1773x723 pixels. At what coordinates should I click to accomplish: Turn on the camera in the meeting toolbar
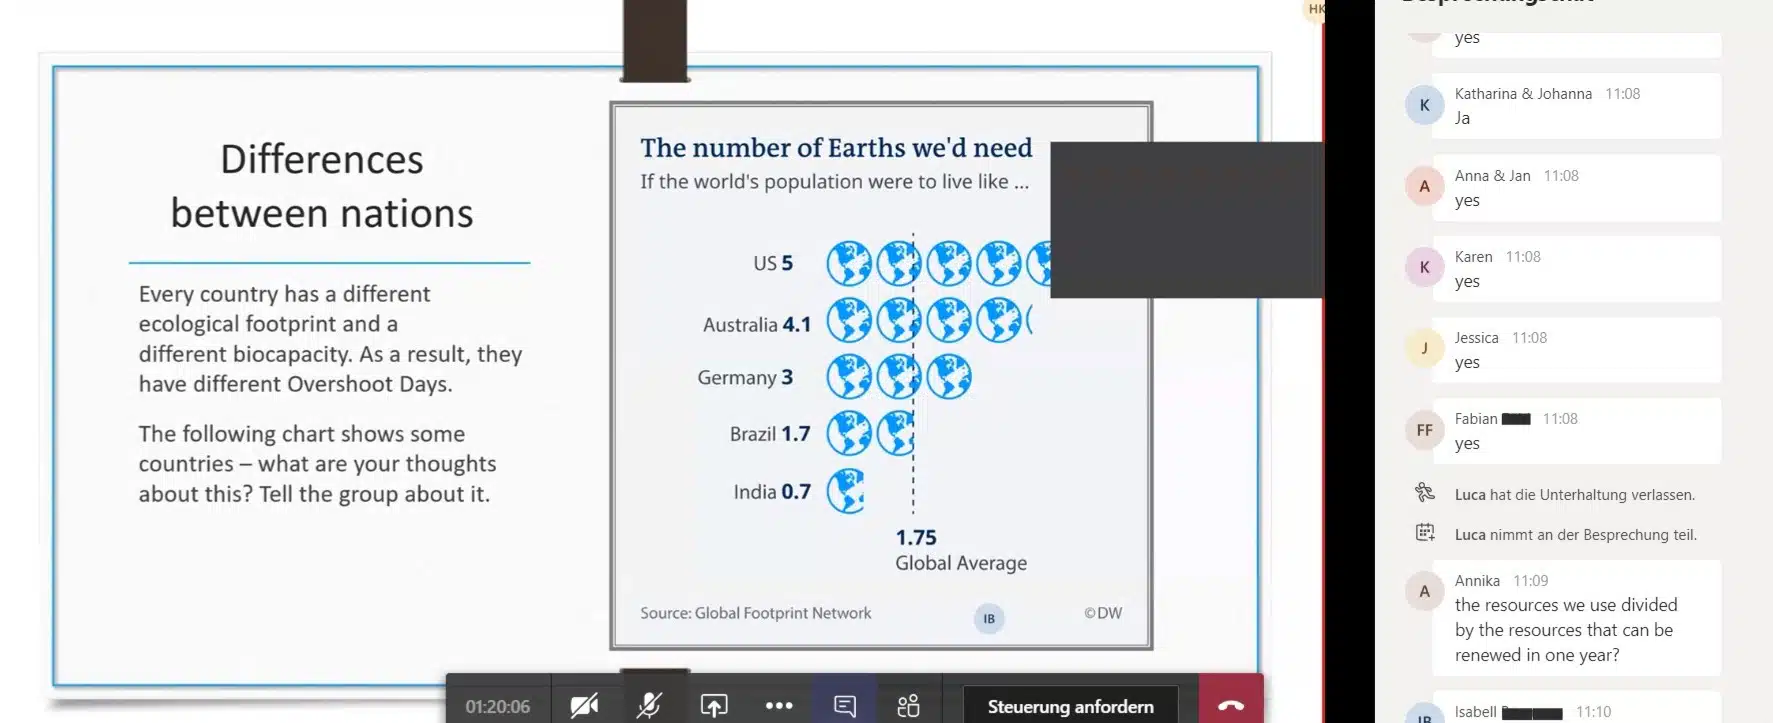point(584,706)
